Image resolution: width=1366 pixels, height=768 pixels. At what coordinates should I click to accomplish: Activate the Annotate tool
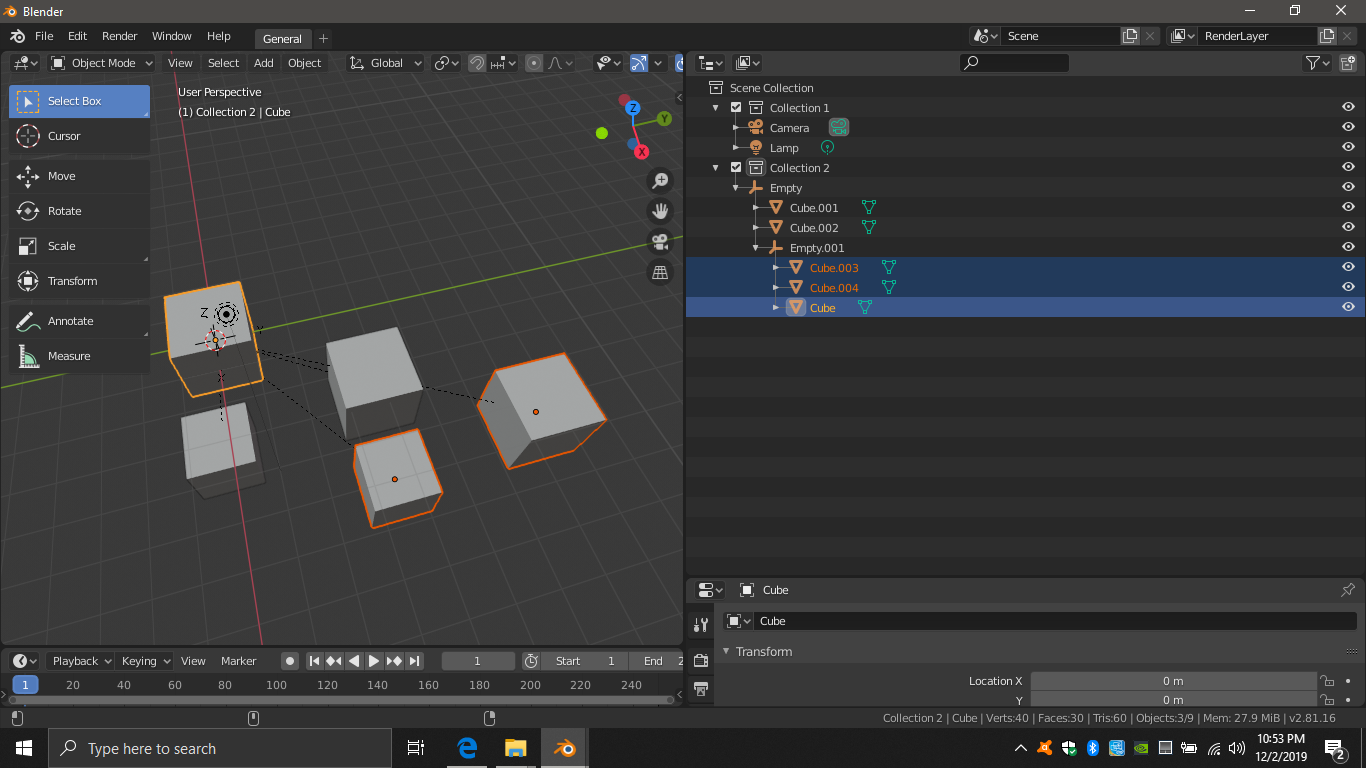click(x=80, y=321)
